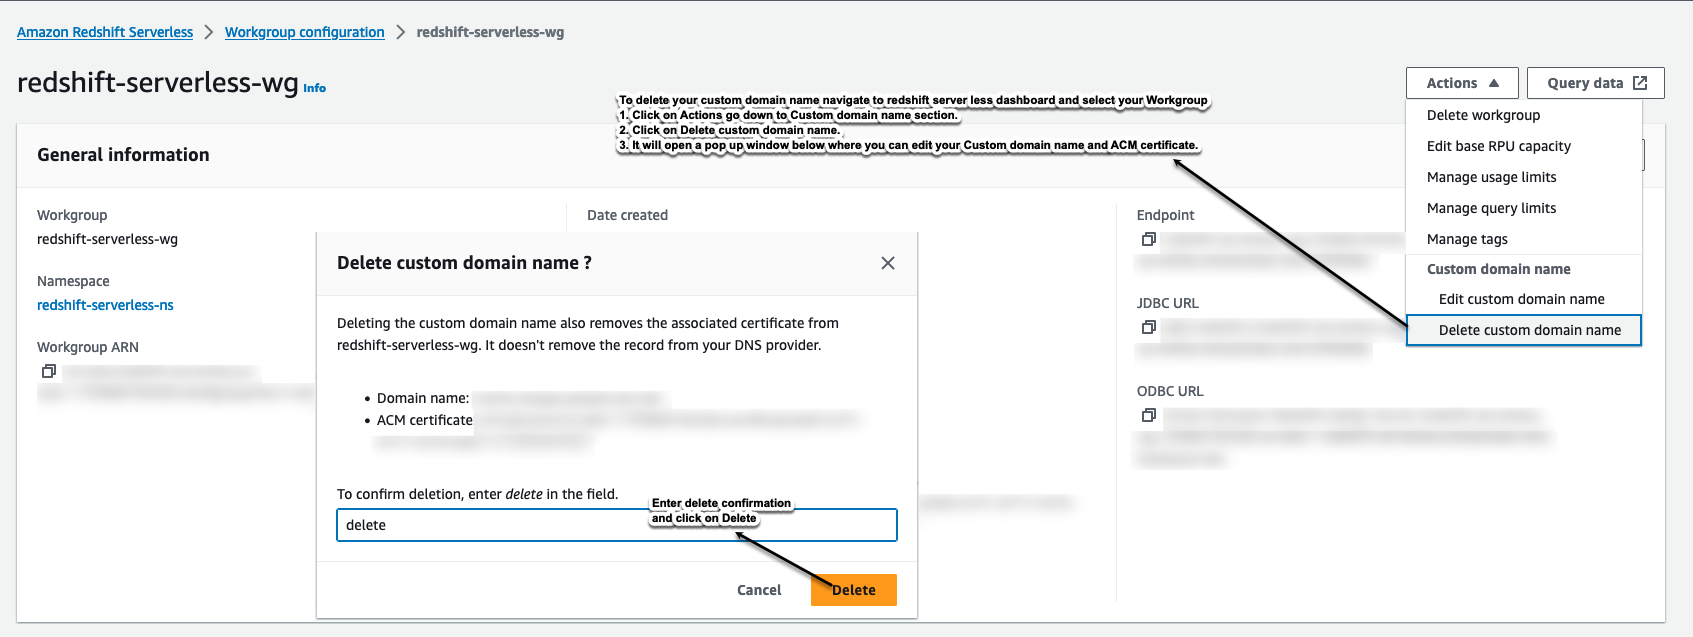Open Query data in external tab
The width and height of the screenshot is (1693, 637).
(1595, 83)
